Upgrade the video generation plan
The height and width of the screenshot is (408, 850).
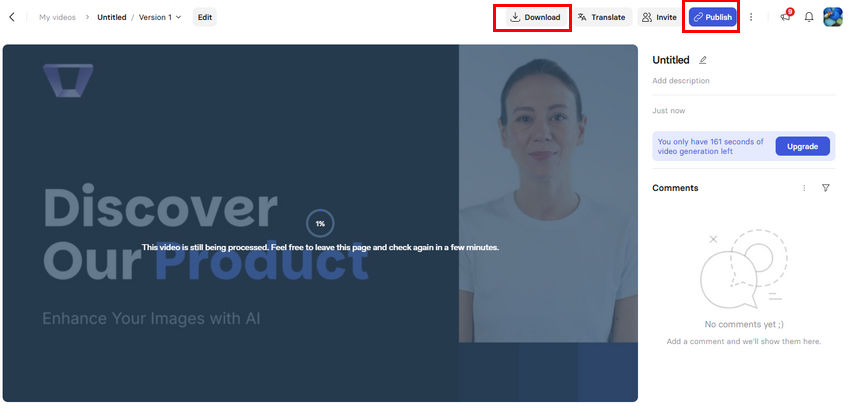click(x=802, y=146)
